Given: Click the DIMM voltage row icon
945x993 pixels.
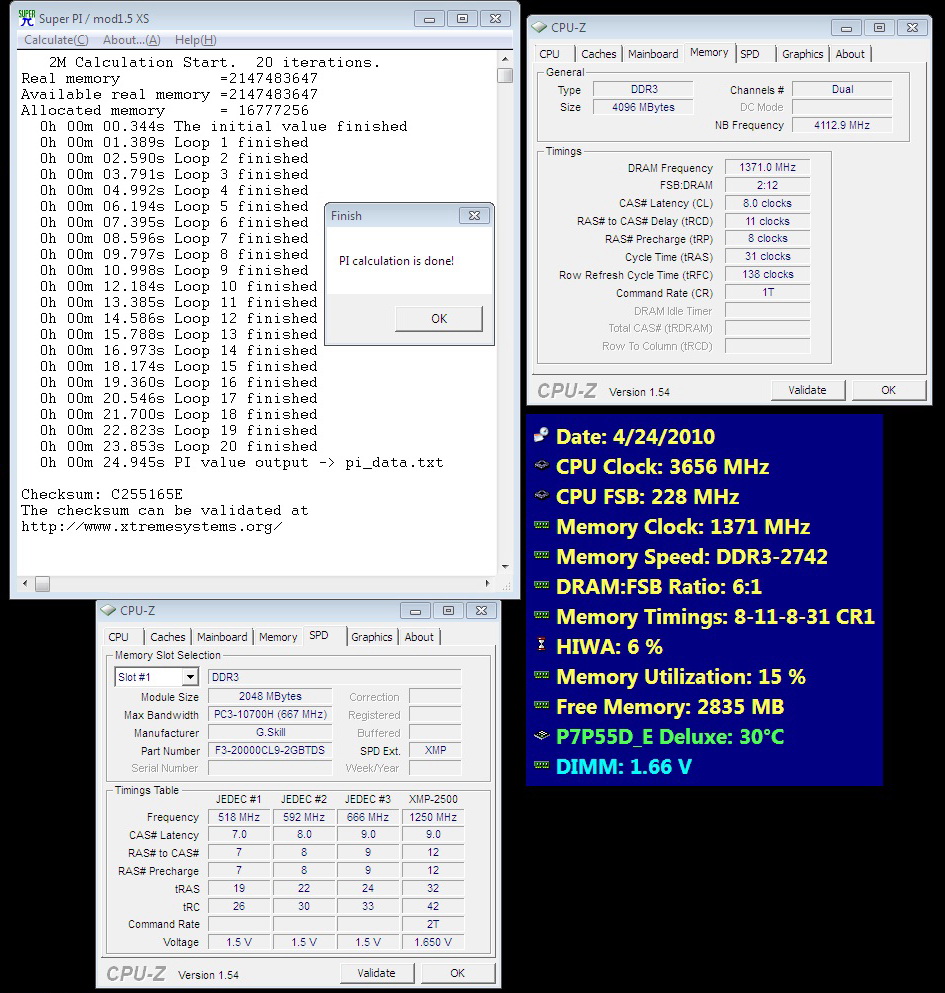Looking at the screenshot, I should pyautogui.click(x=541, y=765).
